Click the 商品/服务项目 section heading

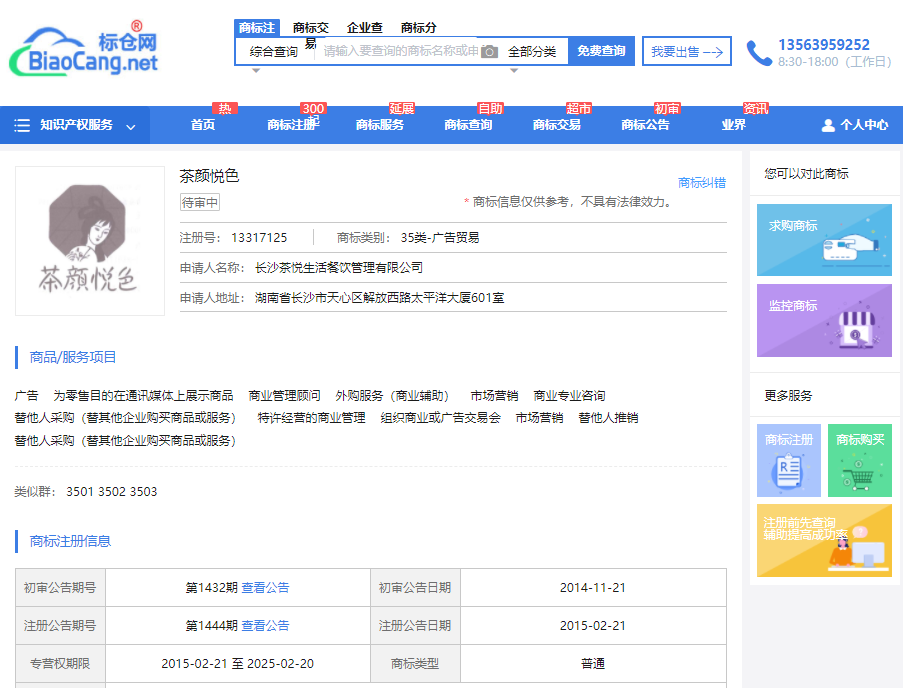click(x=73, y=358)
